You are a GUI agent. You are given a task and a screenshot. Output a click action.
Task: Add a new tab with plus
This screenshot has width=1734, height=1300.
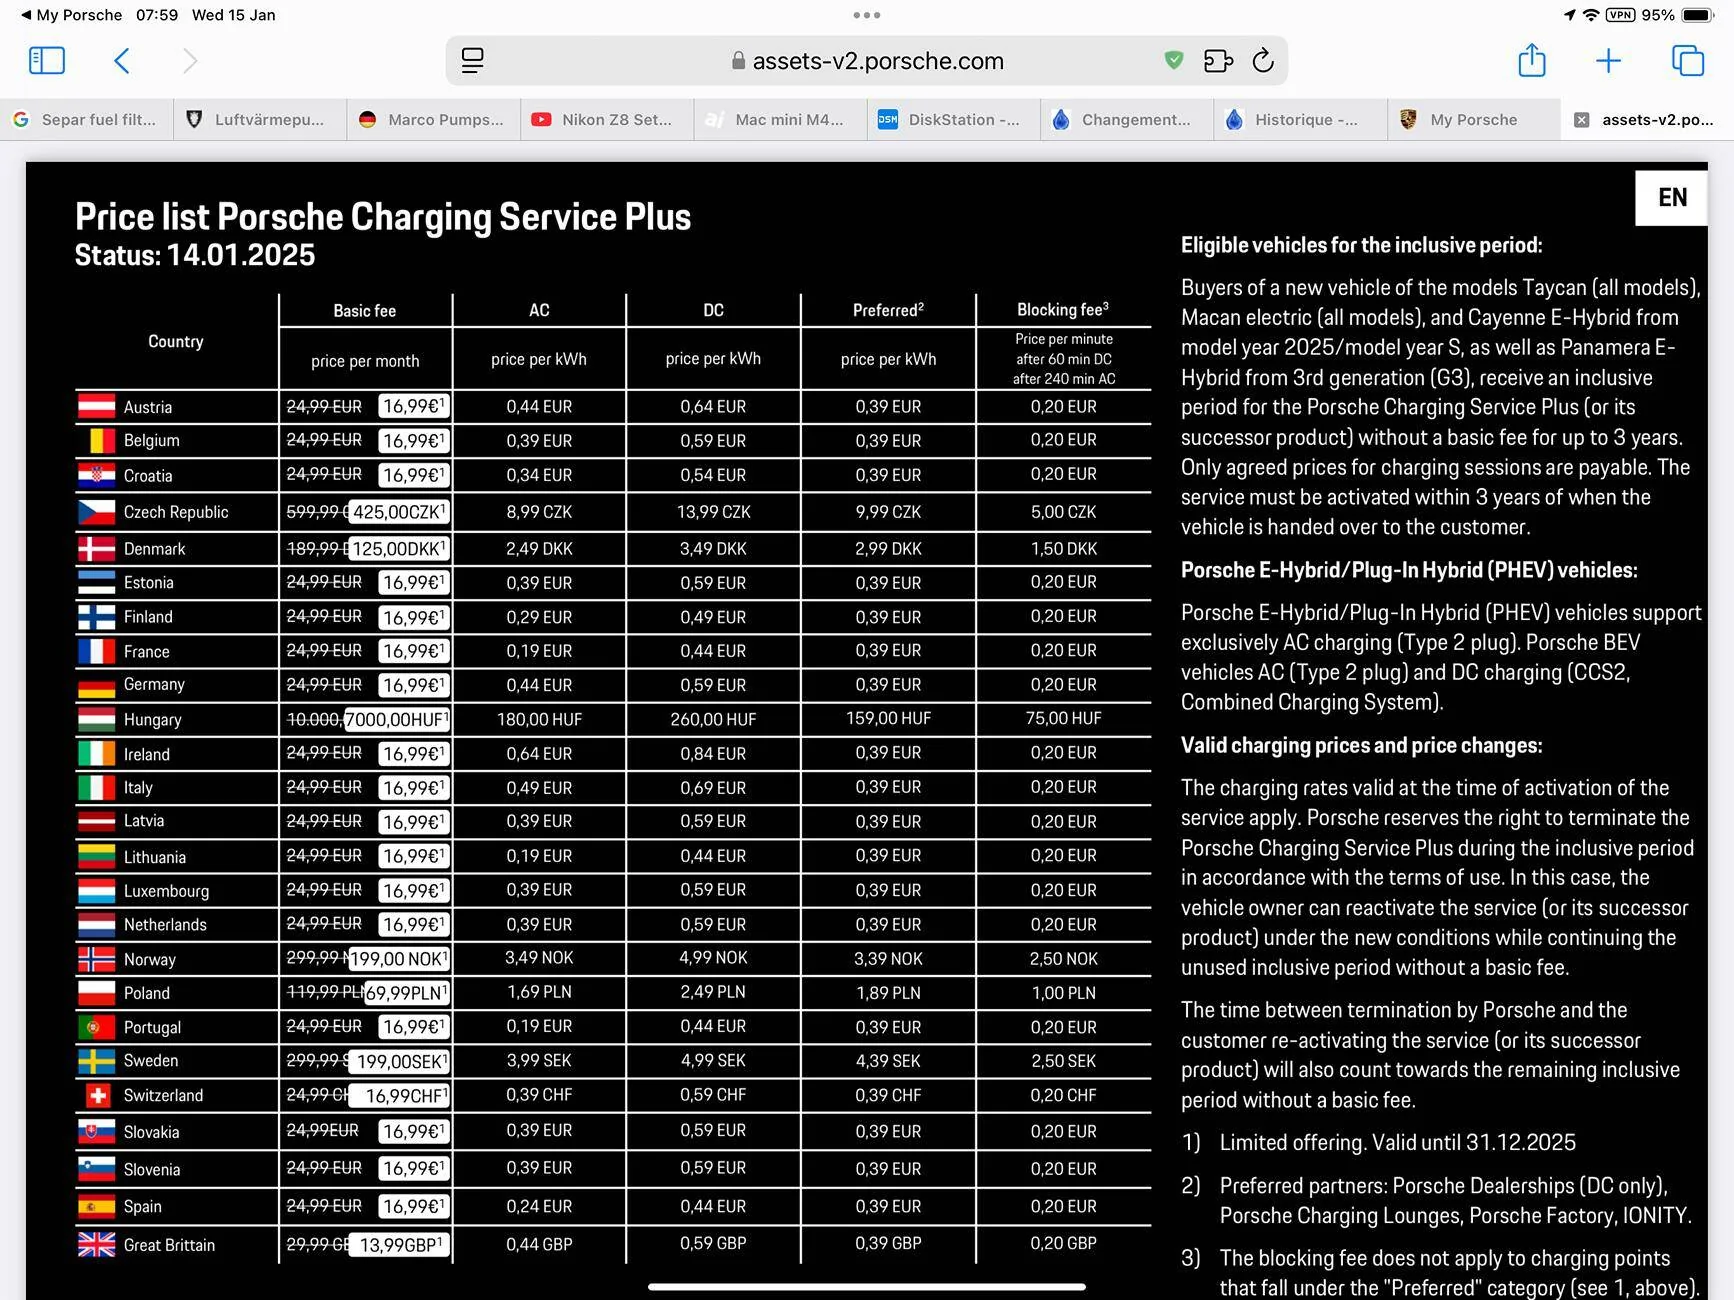pos(1608,61)
